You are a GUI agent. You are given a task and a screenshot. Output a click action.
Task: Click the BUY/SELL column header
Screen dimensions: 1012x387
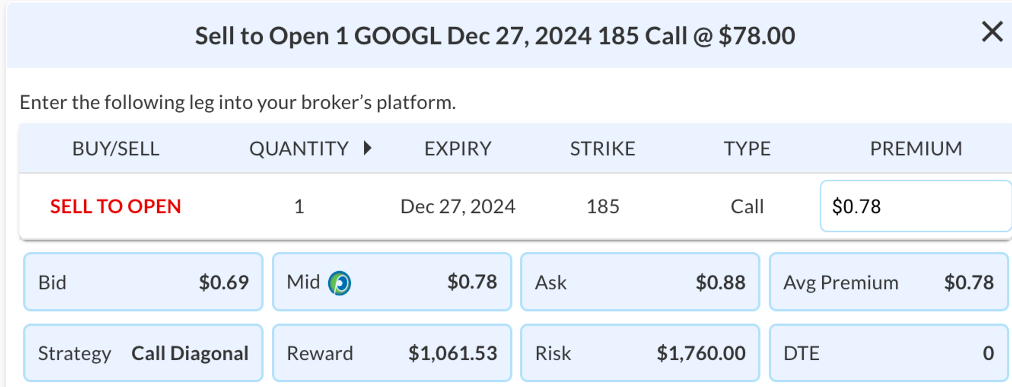pos(116,149)
